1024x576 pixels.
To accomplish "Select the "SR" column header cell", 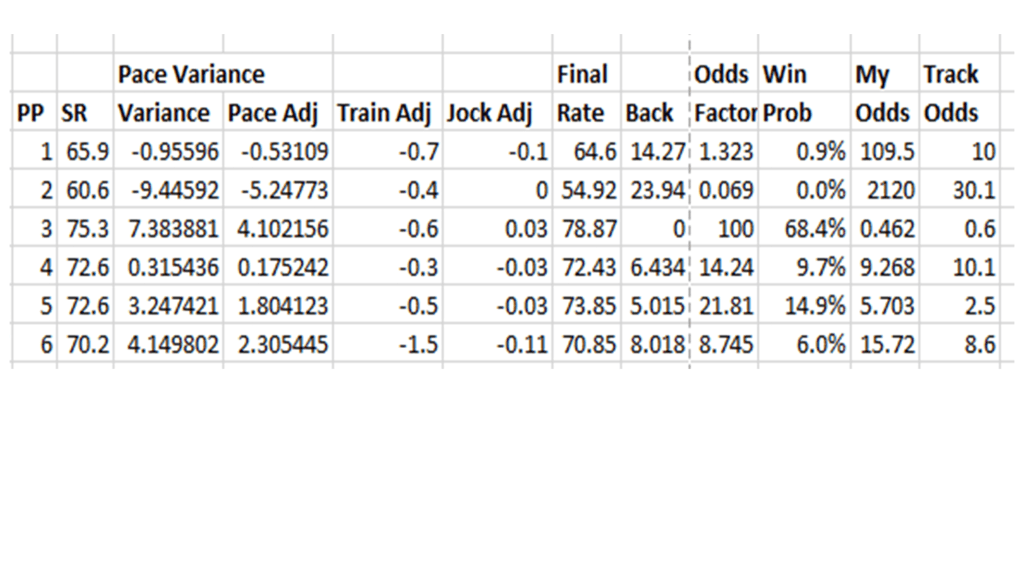I will [x=75, y=113].
